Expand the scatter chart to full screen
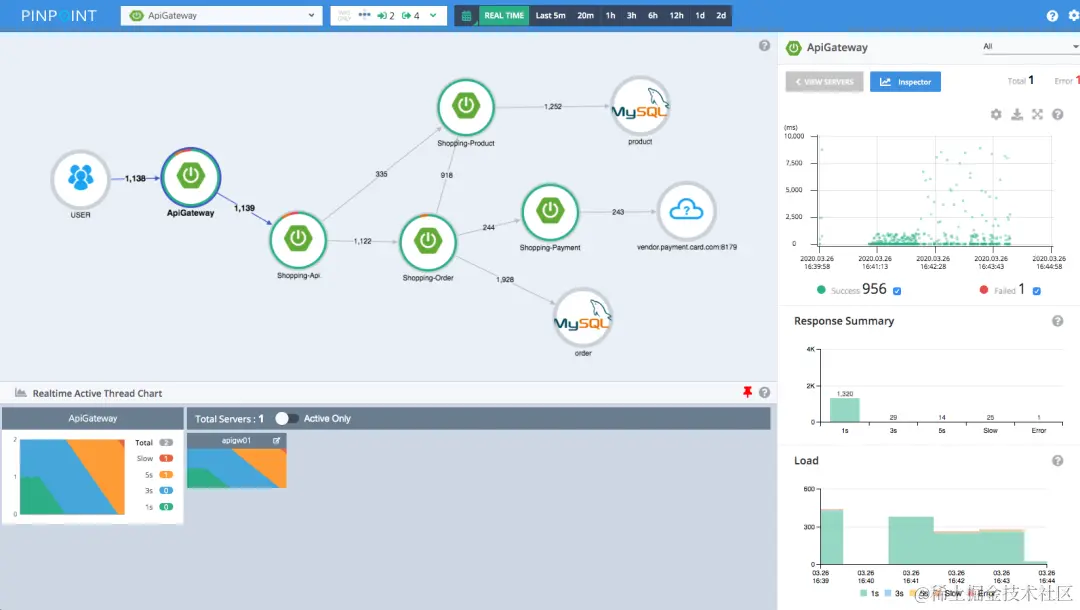 [x=1037, y=114]
